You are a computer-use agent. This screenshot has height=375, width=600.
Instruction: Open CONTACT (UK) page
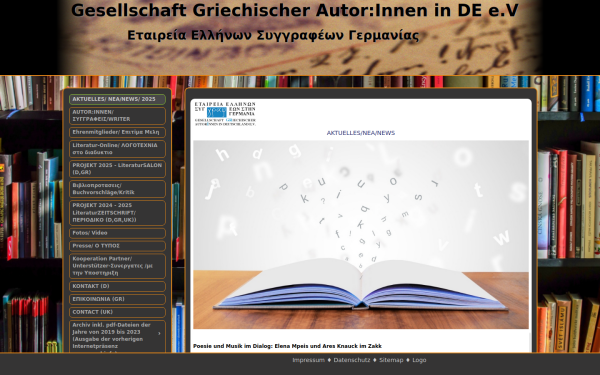117,312
